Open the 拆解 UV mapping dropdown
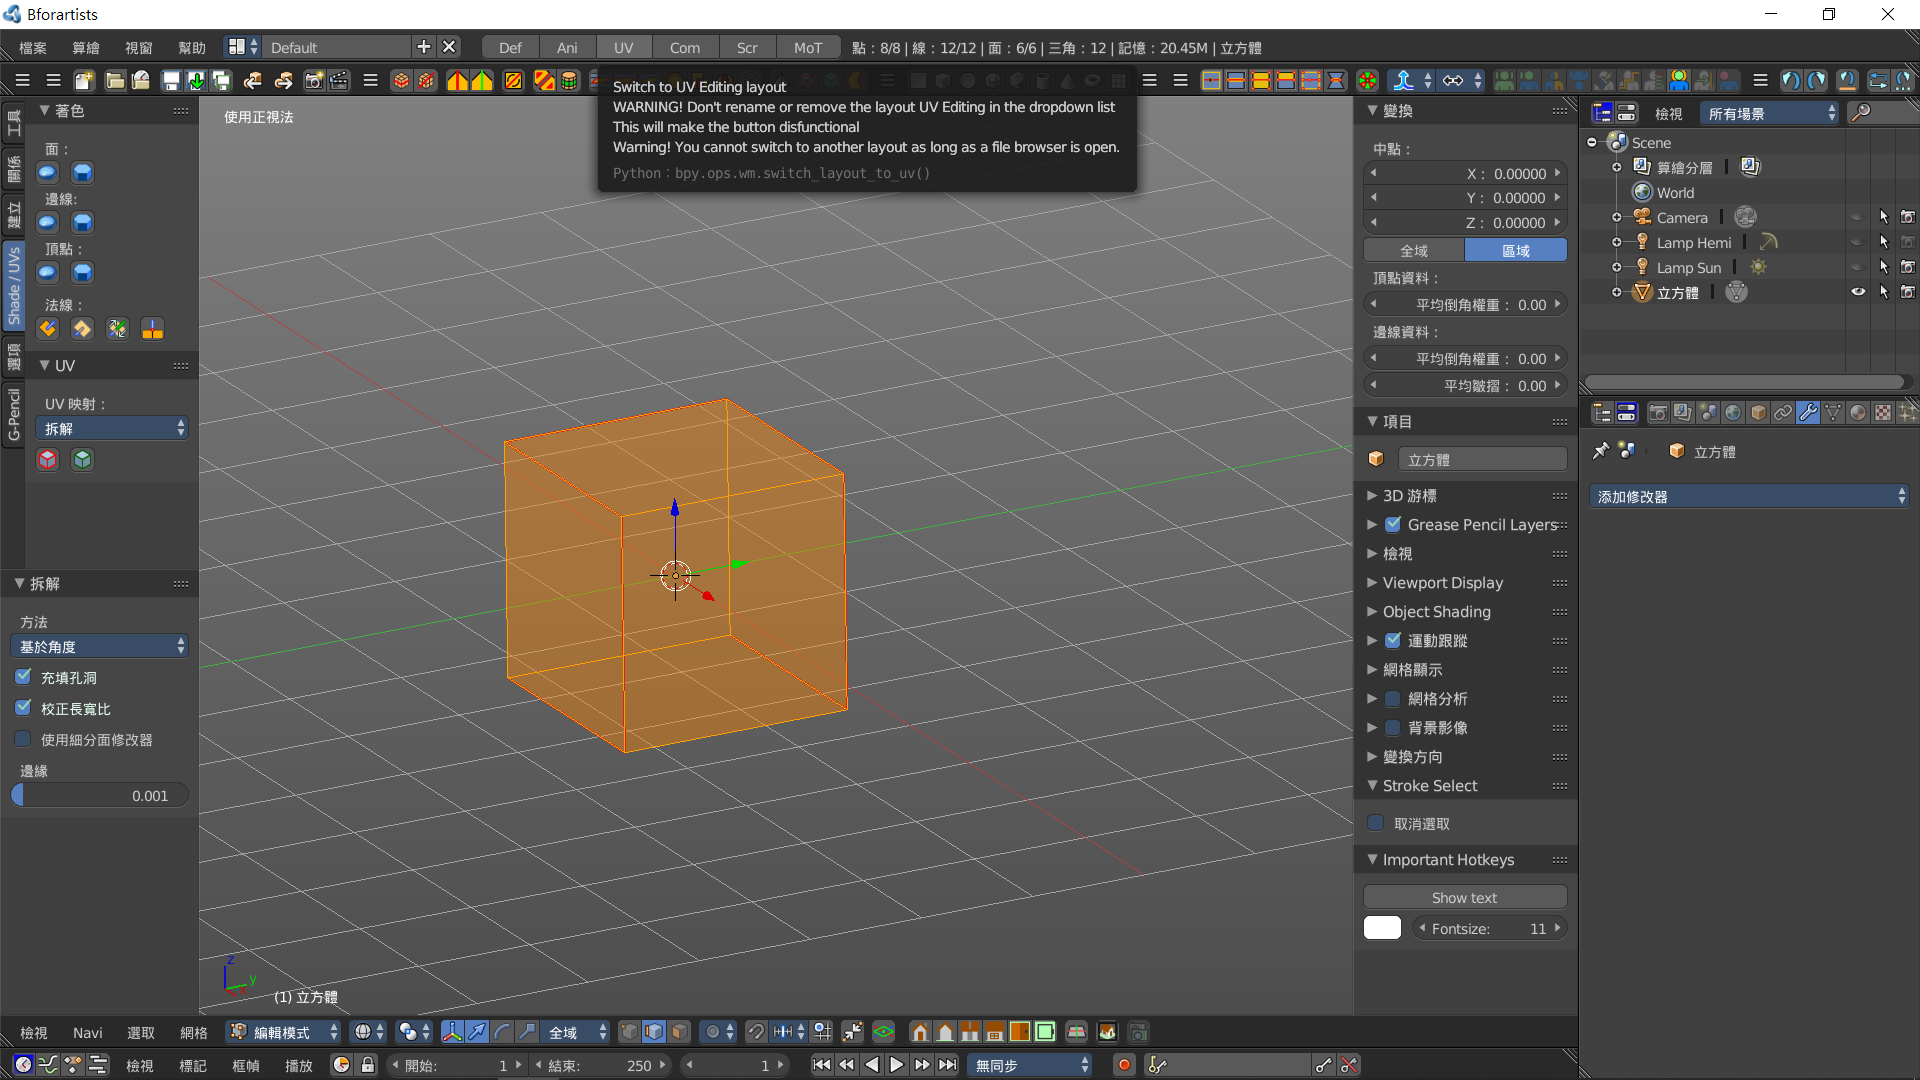1920x1080 pixels. click(x=111, y=428)
